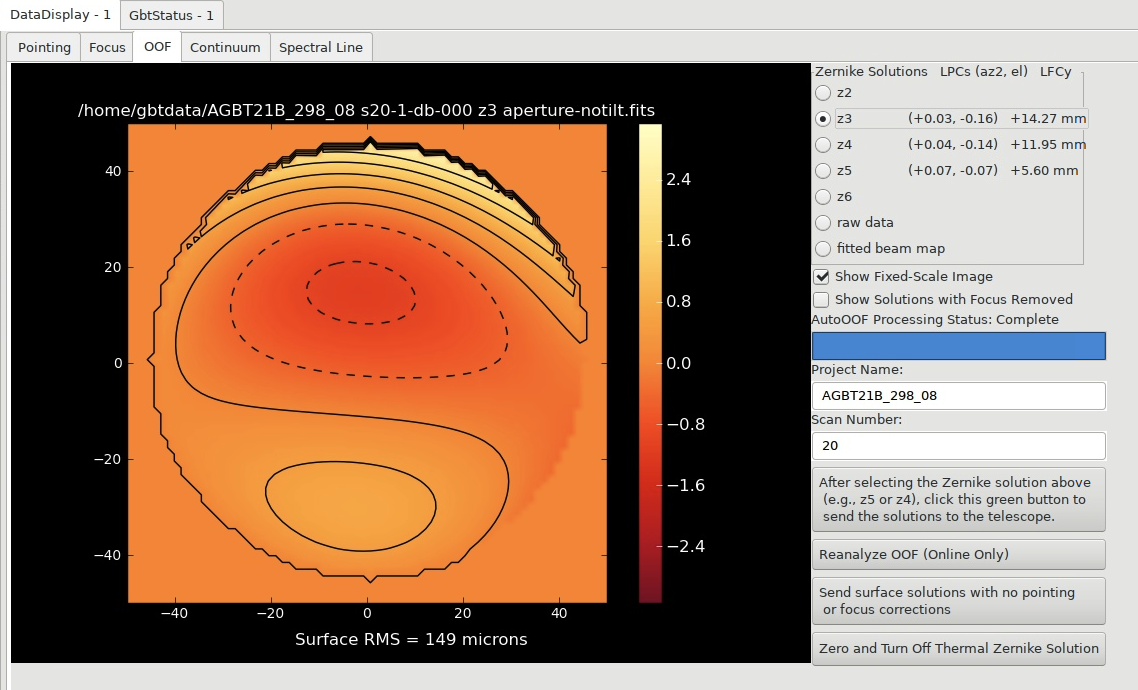Click the z4 value +11.95 mm

point(1048,144)
